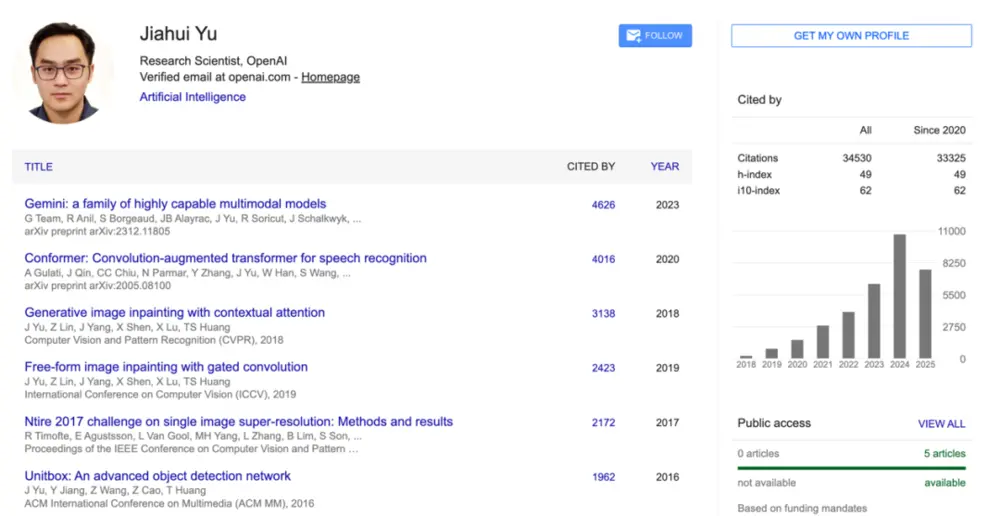Open Free-form image inpainting with gated convolution
The width and height of the screenshot is (1000, 516).
tap(166, 367)
